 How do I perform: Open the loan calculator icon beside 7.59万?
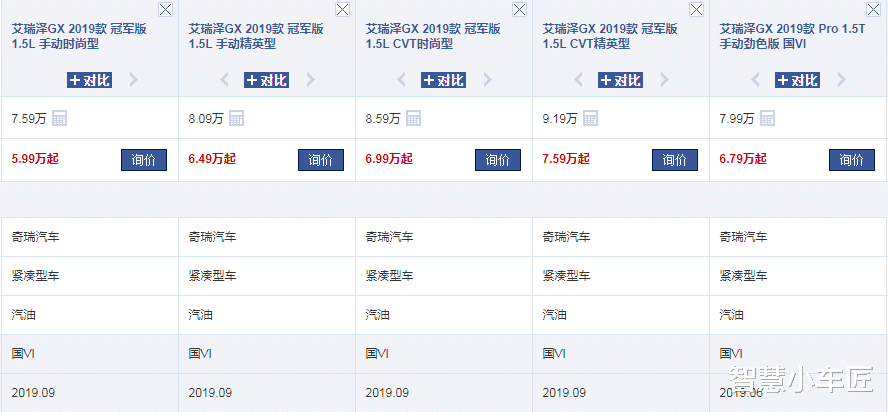(x=59, y=118)
